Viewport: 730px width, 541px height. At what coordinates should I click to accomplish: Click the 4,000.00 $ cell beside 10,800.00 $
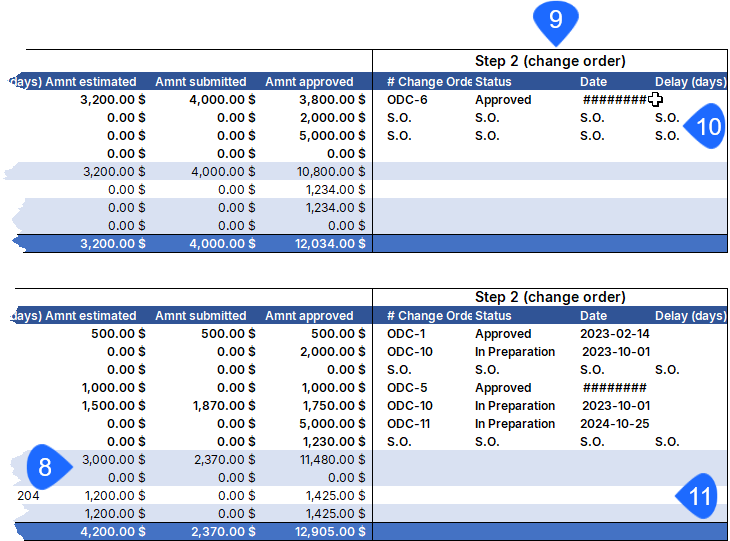tap(223, 172)
